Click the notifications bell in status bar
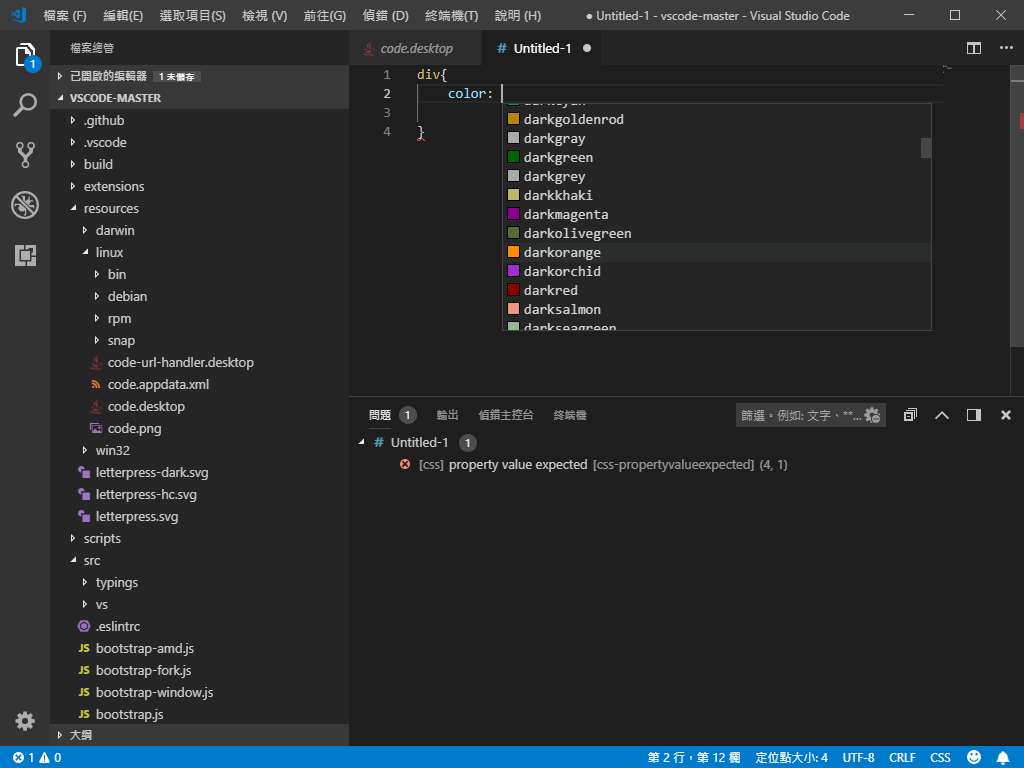Screen dimensions: 1024x768 pos(1002,758)
